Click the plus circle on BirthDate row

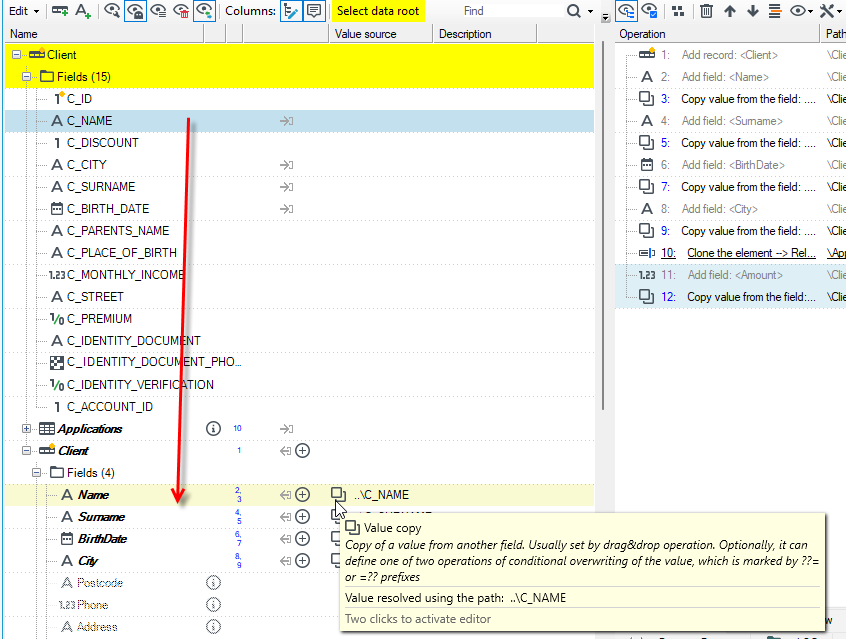[303, 539]
